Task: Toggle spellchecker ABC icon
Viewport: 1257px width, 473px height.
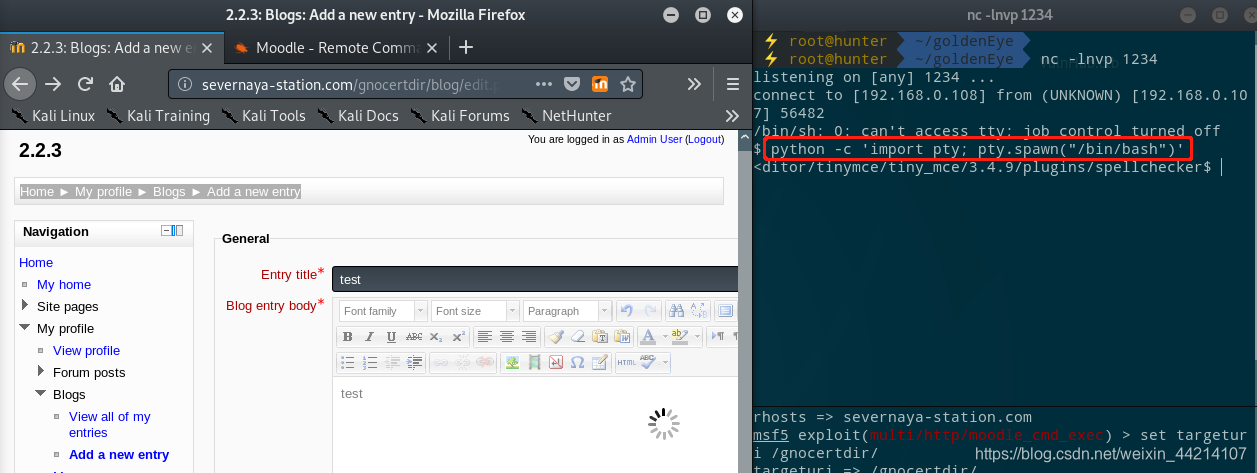Action: pos(647,363)
